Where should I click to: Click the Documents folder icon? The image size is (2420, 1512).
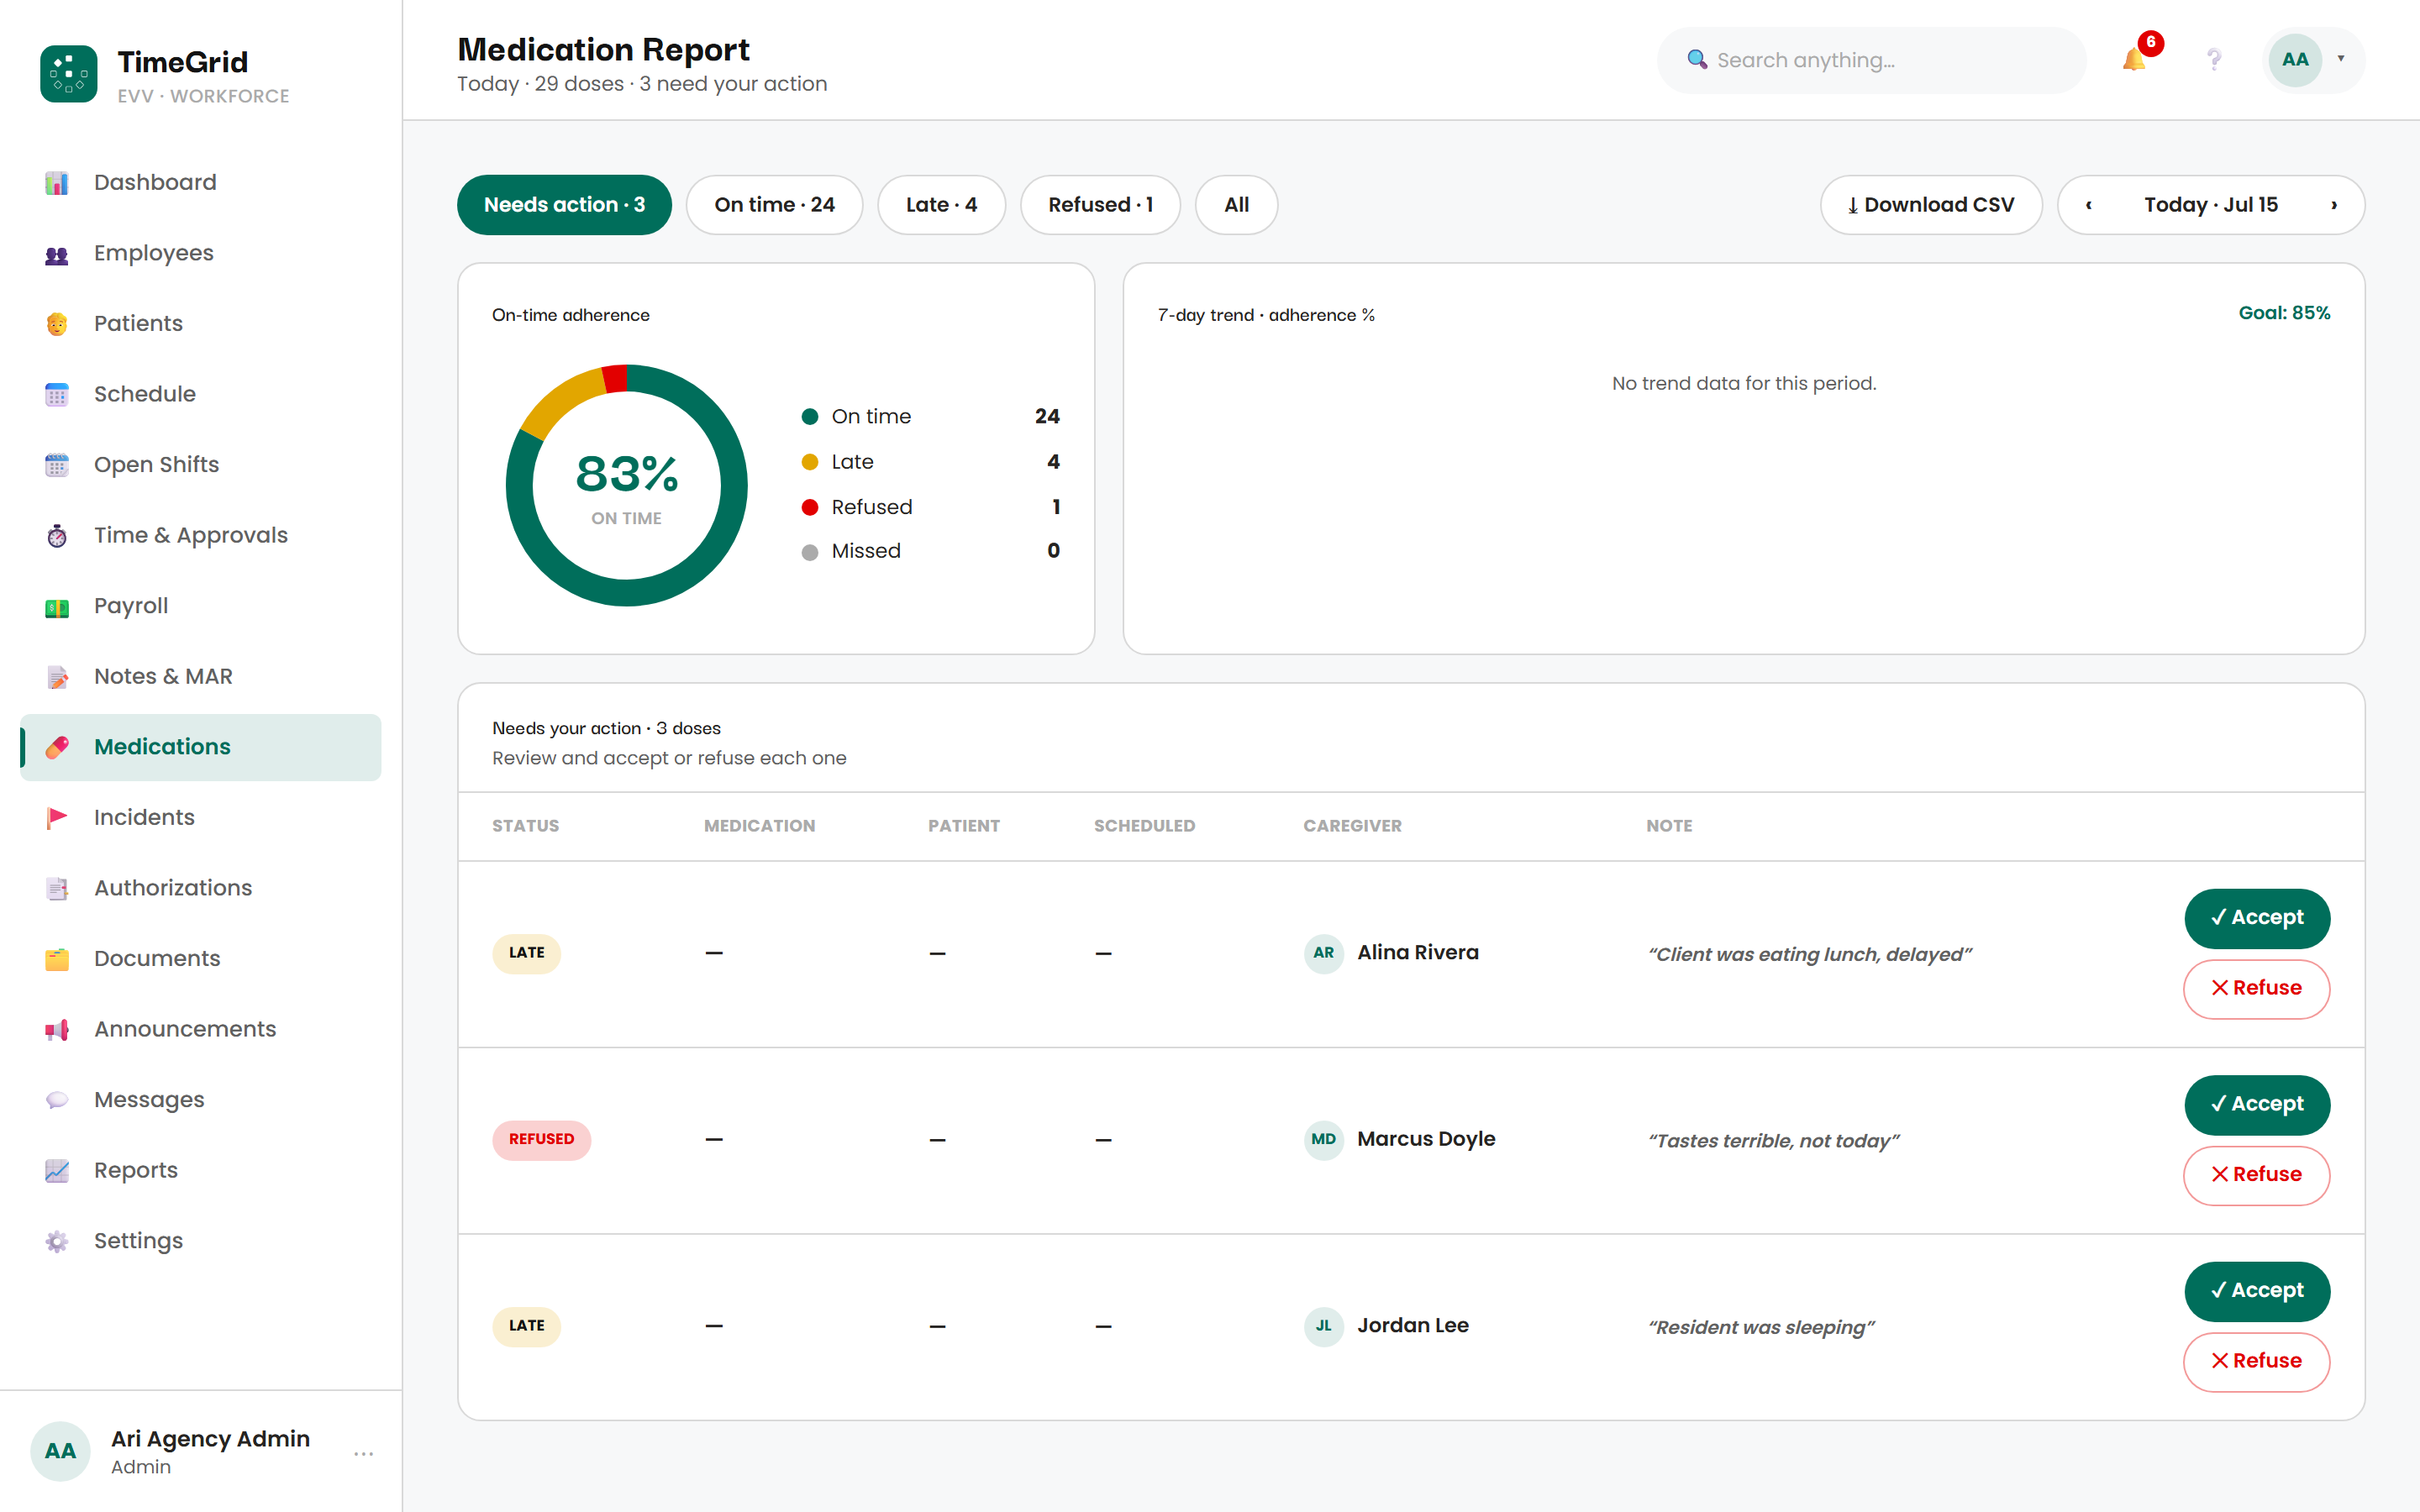(57, 959)
